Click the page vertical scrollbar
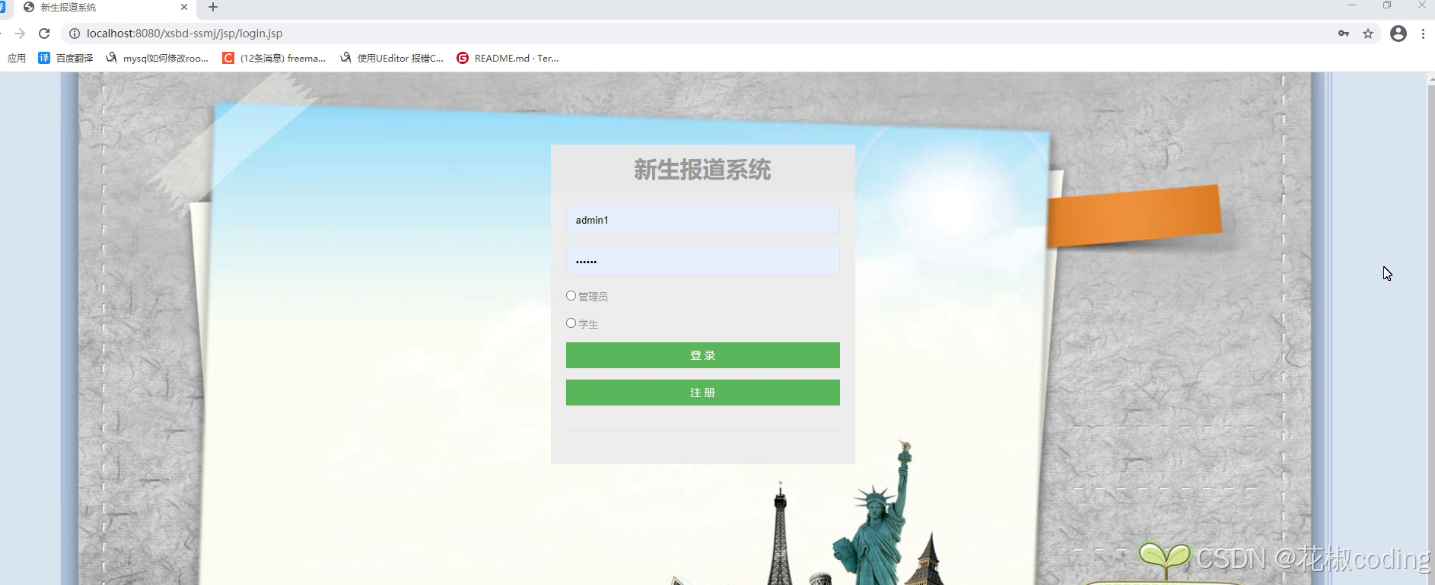Image resolution: width=1435 pixels, height=585 pixels. click(x=1430, y=328)
